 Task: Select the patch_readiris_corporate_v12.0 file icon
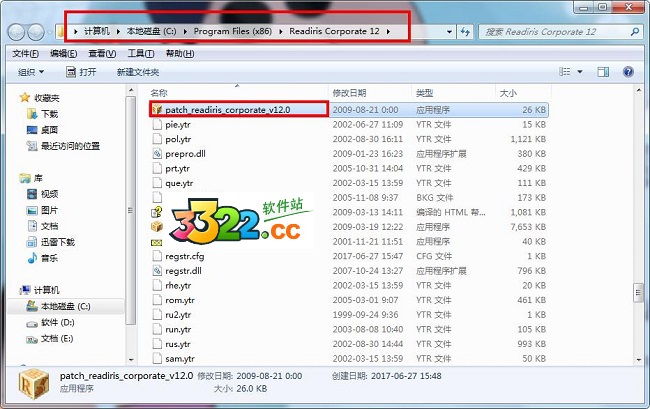click(157, 109)
